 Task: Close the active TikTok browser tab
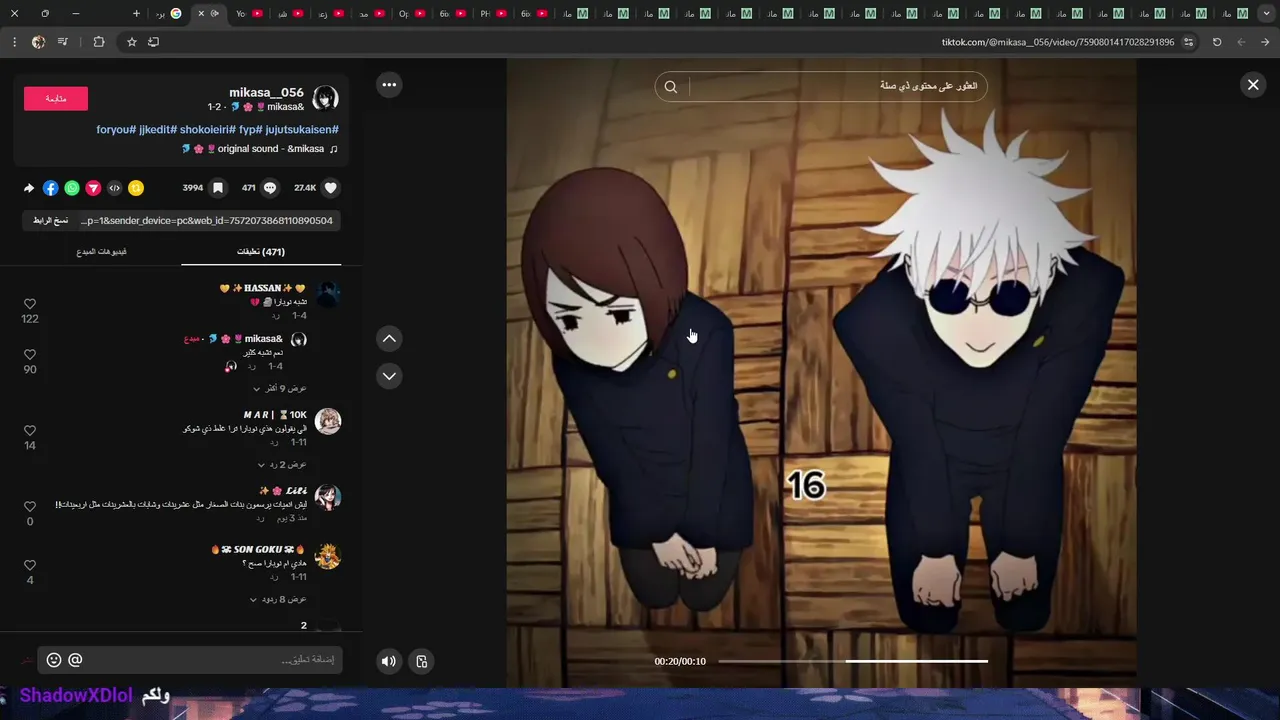pyautogui.click(x=201, y=14)
